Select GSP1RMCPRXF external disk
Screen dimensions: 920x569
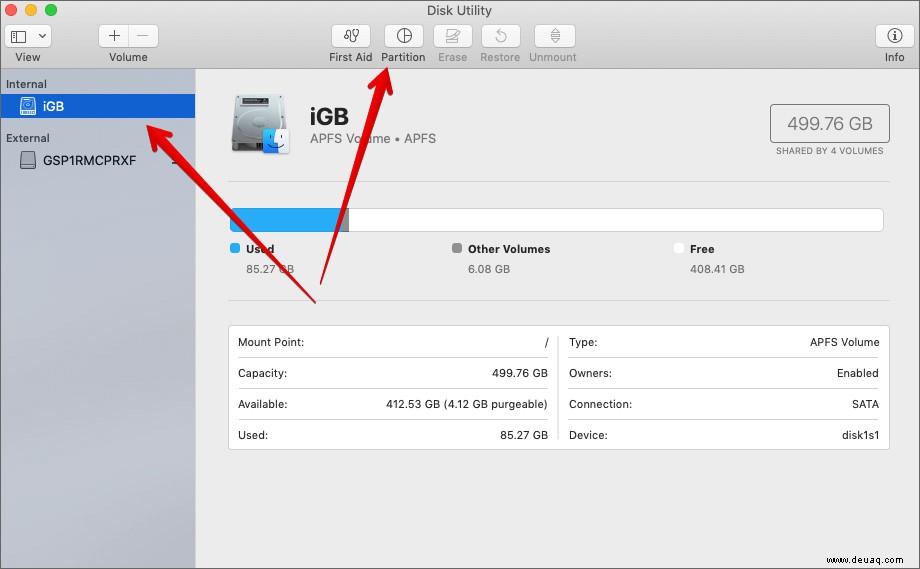pos(97,160)
